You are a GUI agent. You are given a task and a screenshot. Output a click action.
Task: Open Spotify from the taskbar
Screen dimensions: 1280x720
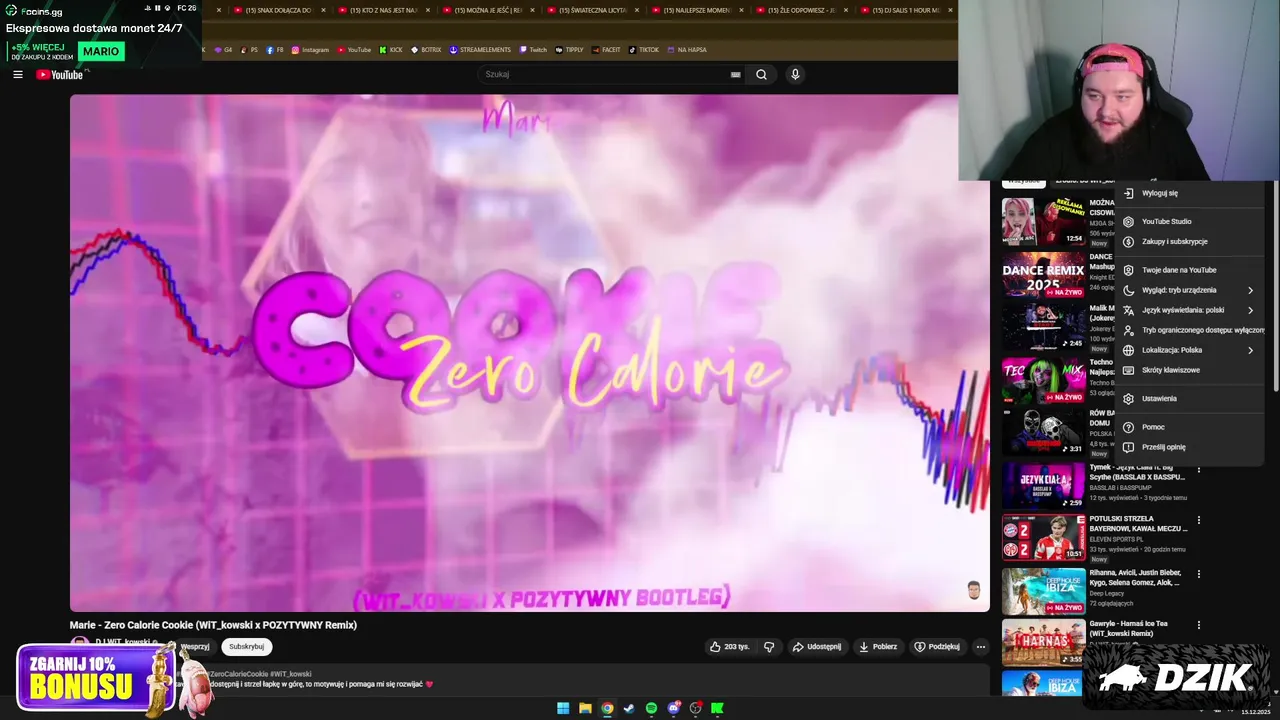click(x=651, y=708)
